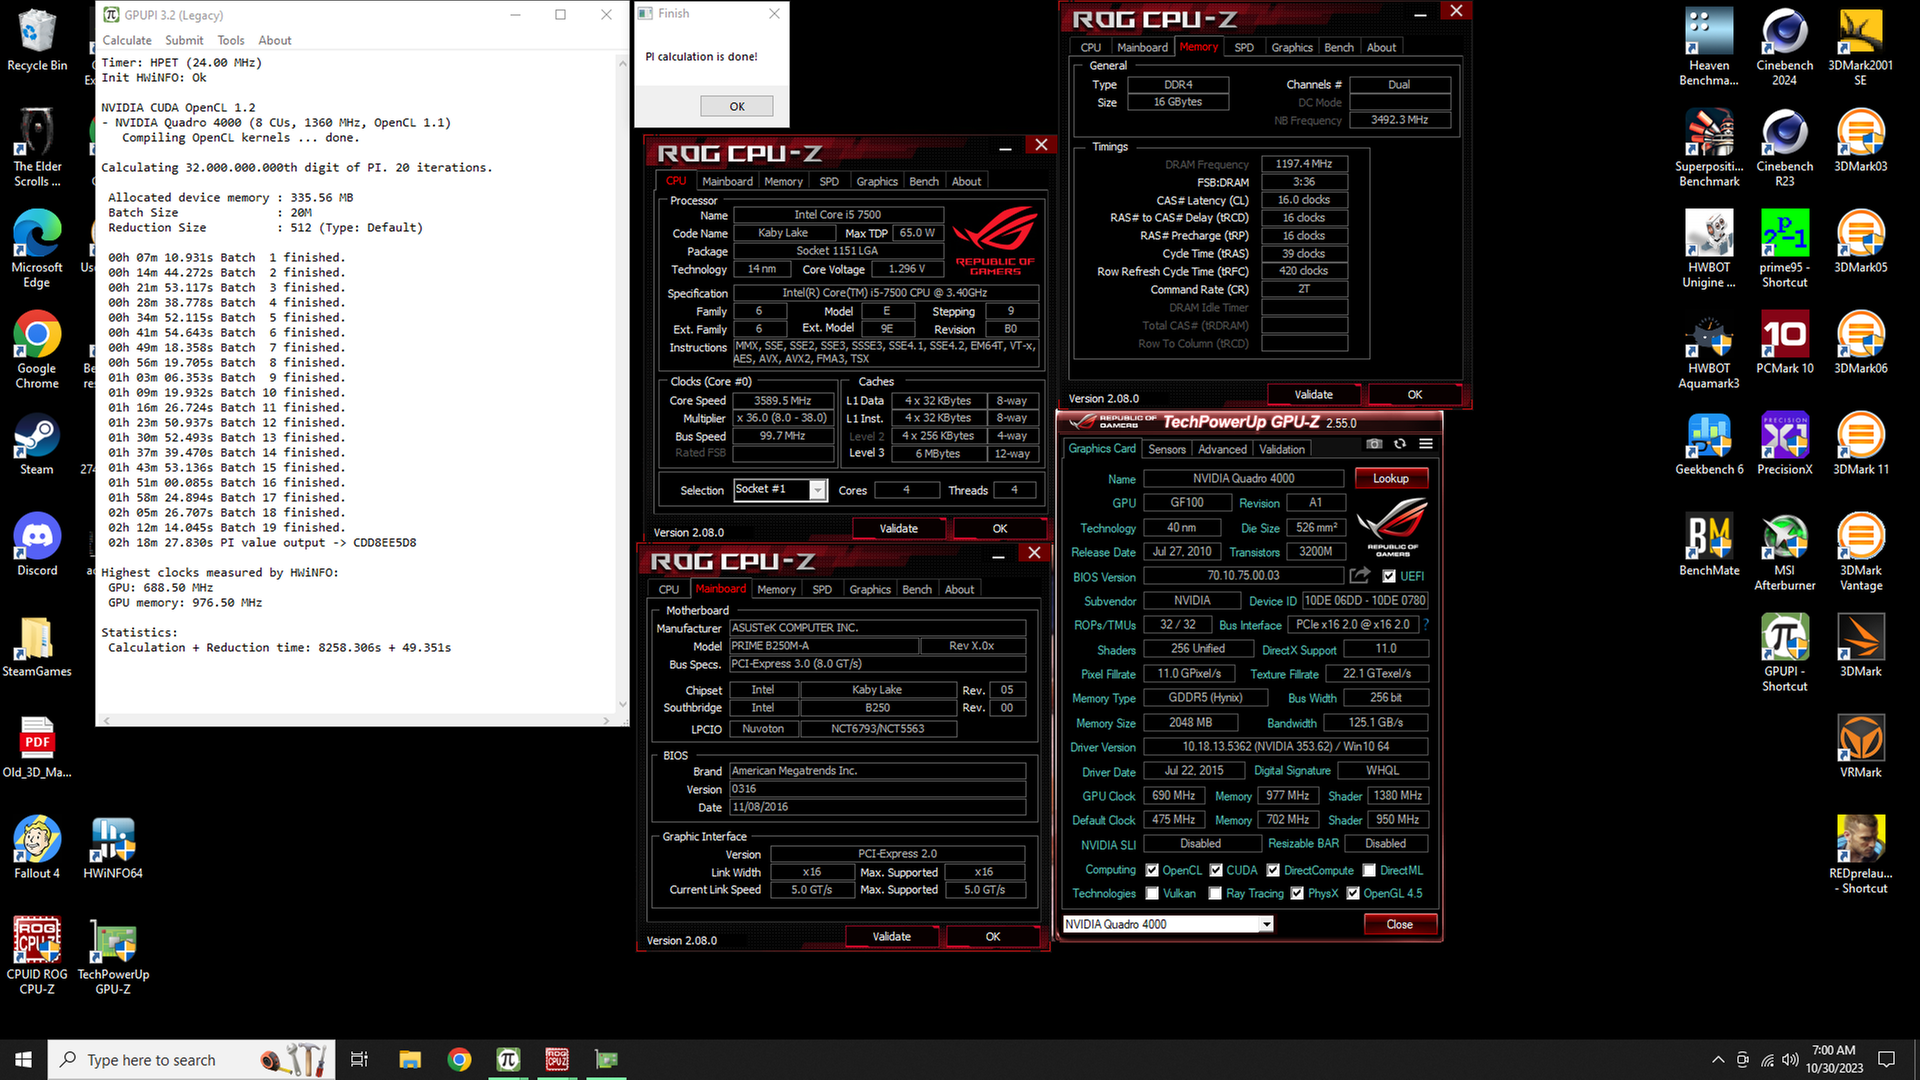Open File Explorer from the taskbar
The image size is (1920, 1080).
[x=410, y=1060]
